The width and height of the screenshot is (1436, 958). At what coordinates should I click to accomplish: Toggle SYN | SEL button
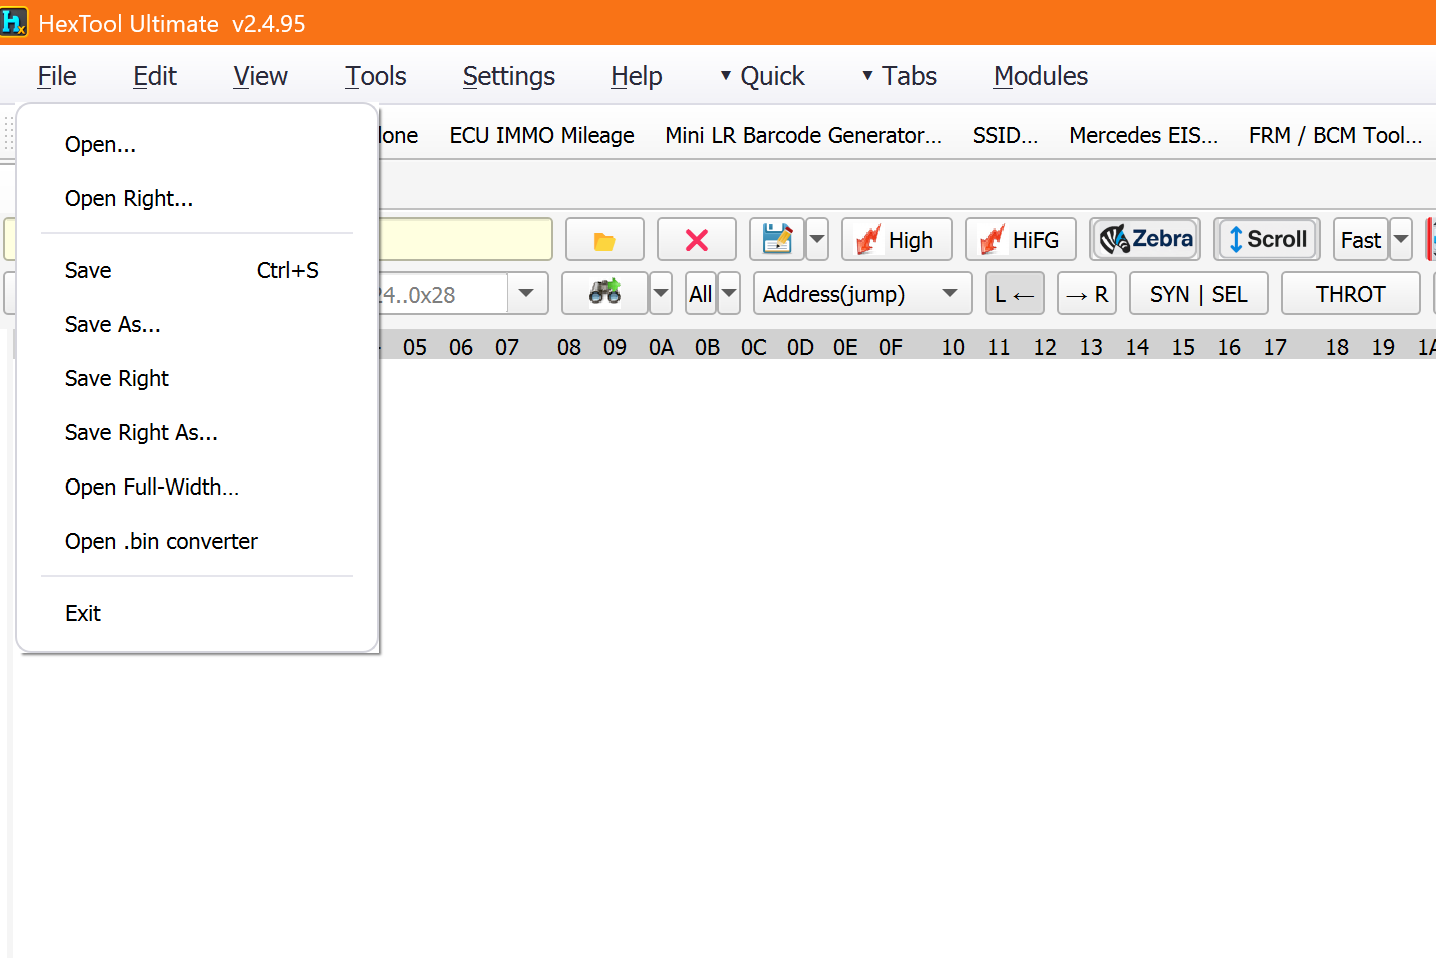pos(1199,294)
